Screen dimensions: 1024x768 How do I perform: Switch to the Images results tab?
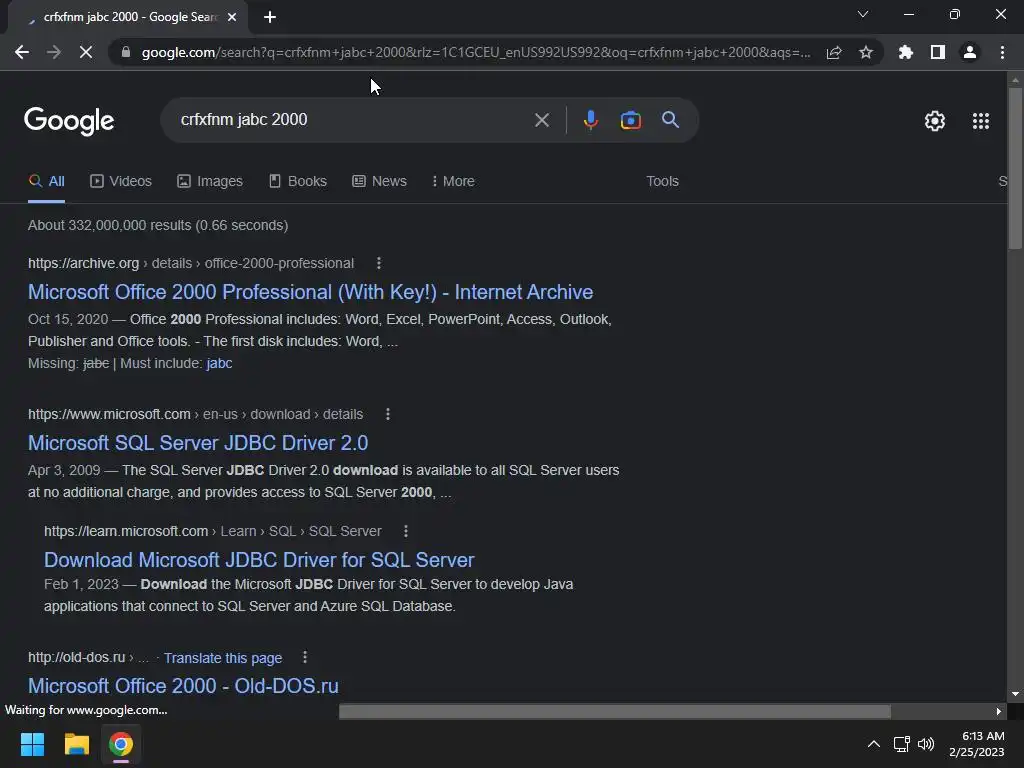click(210, 181)
